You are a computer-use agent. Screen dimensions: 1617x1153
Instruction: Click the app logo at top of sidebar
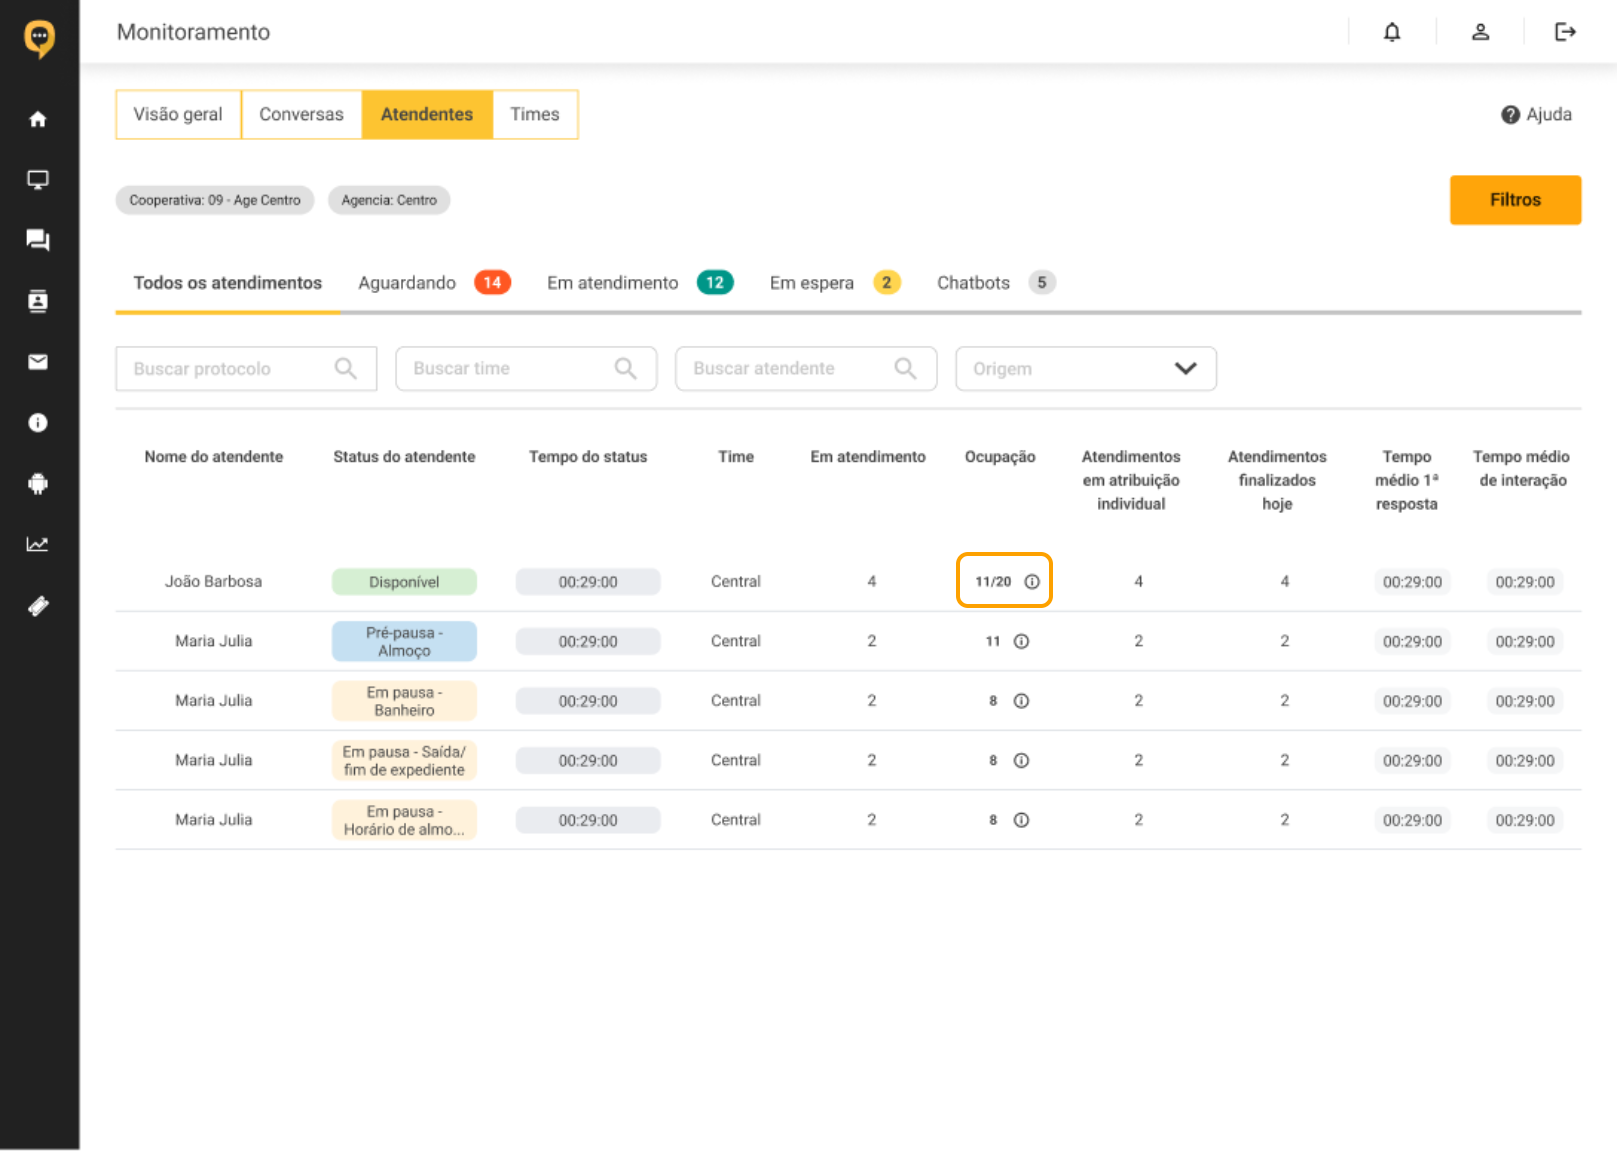tap(39, 39)
